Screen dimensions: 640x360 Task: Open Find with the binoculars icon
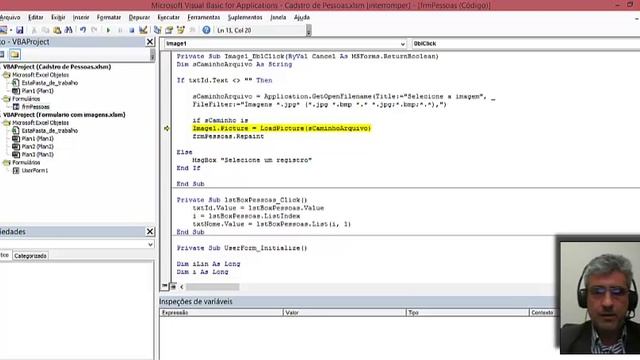point(69,30)
